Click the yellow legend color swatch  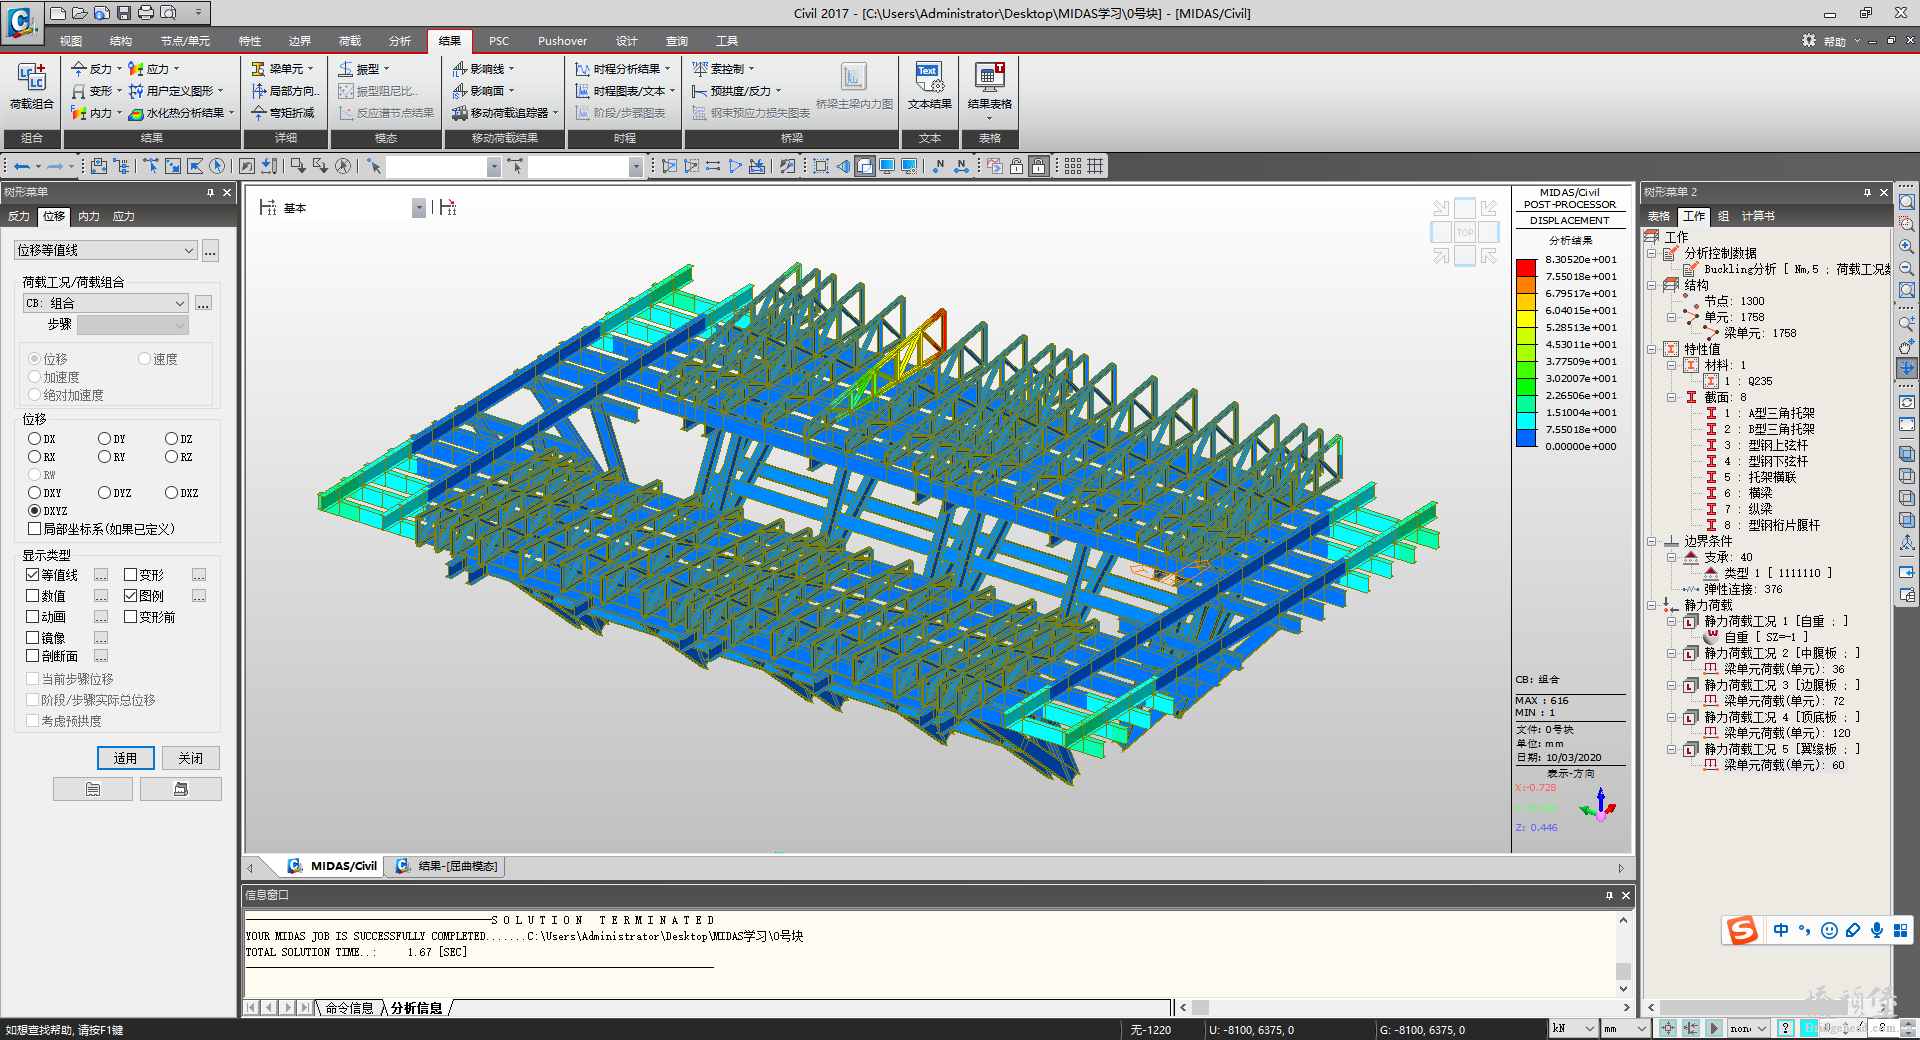1526,318
